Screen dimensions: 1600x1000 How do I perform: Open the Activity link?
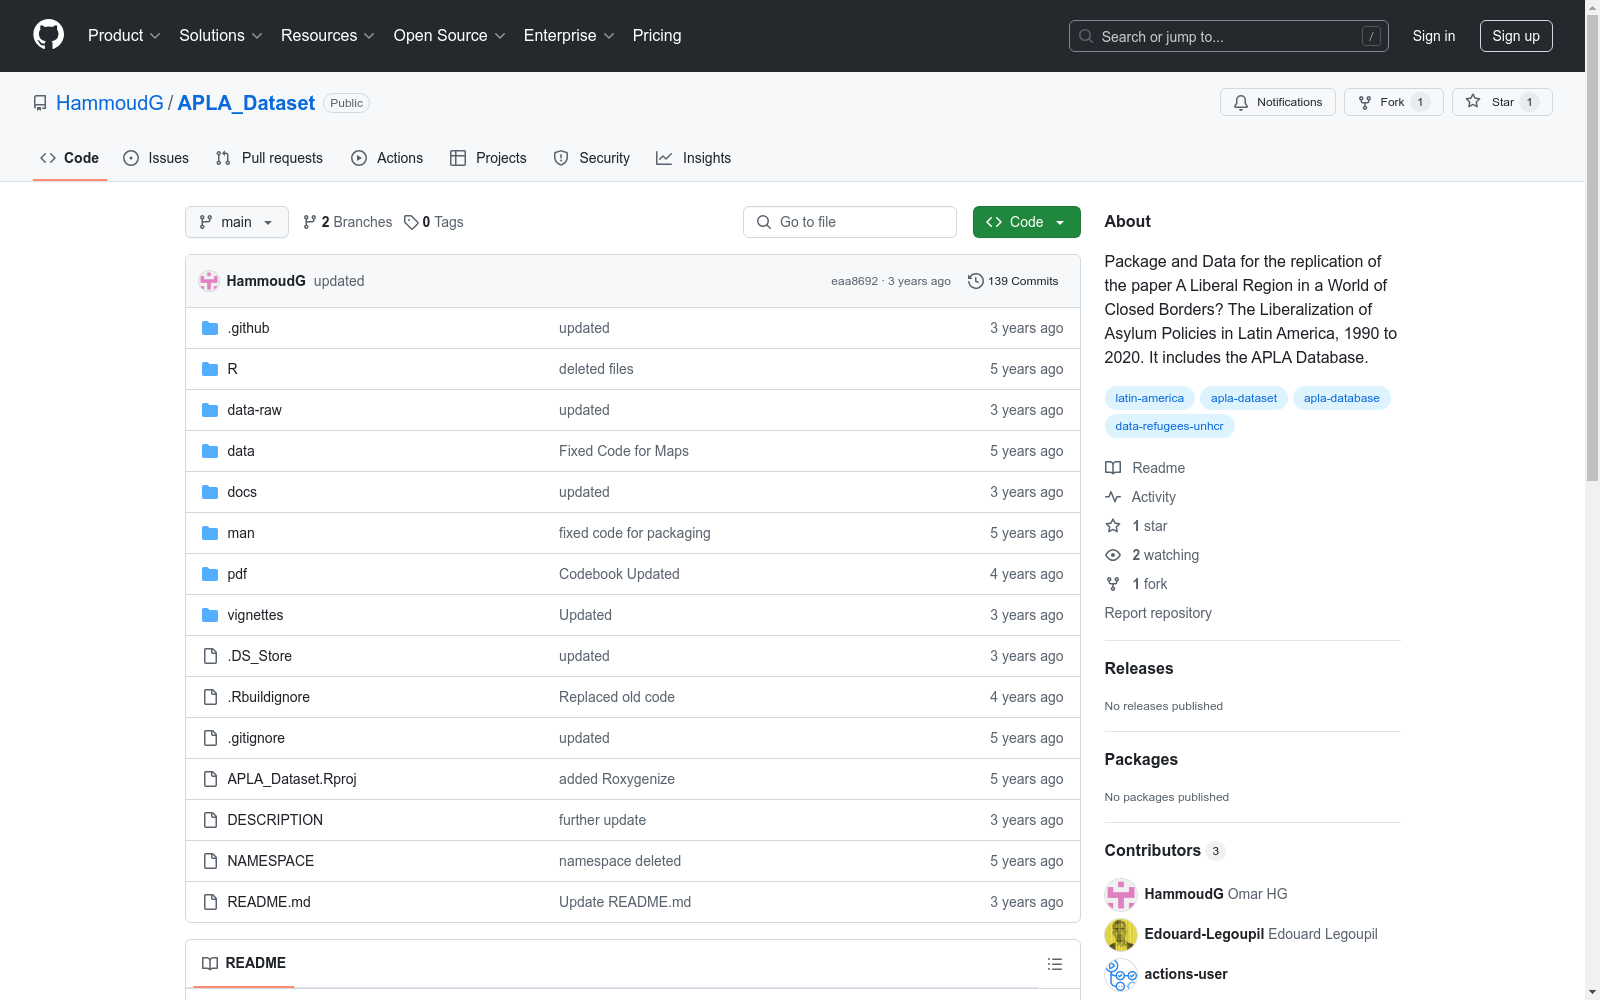pos(1141,497)
